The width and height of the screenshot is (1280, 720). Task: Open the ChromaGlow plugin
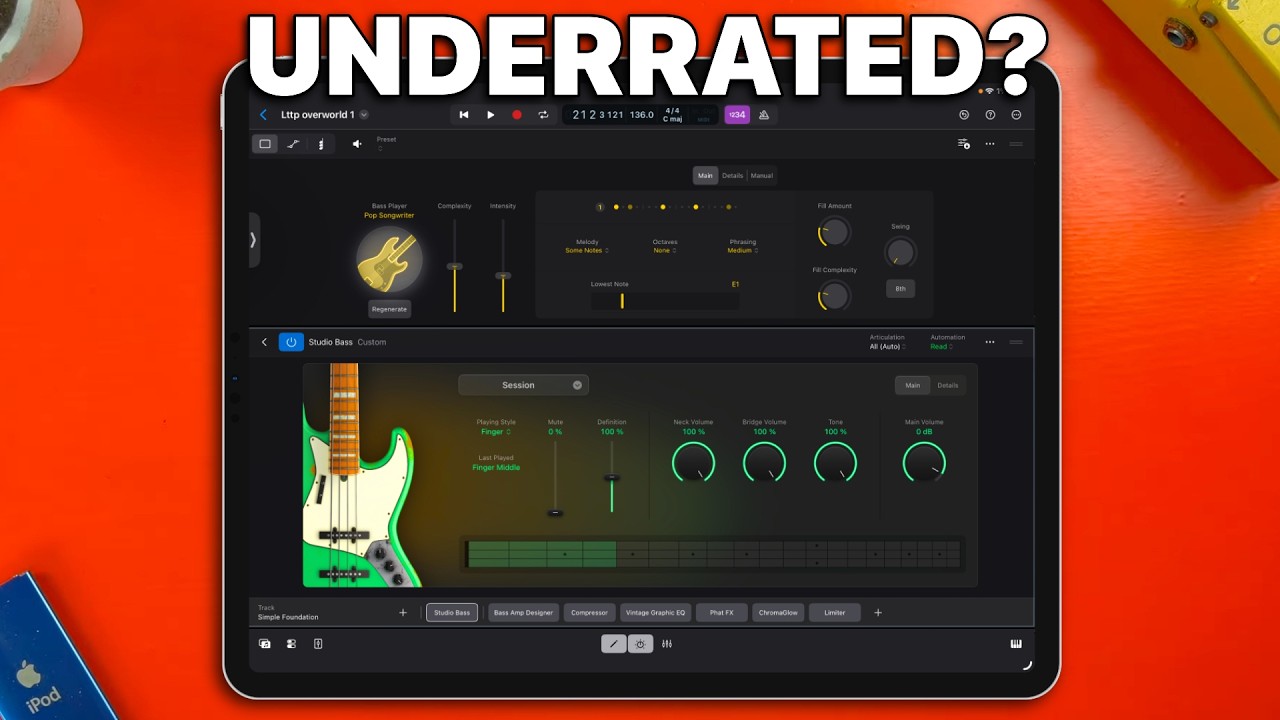click(x=778, y=612)
